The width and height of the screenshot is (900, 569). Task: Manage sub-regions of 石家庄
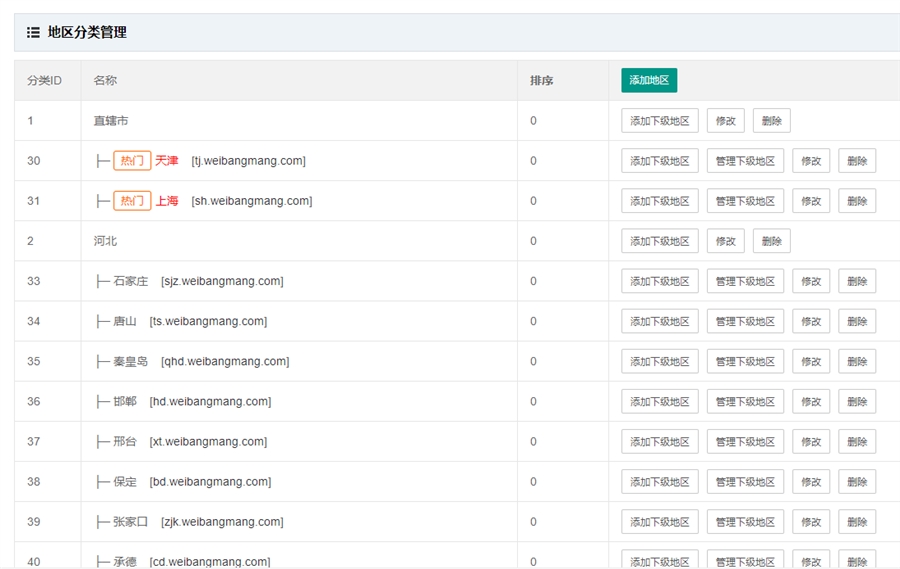[x=745, y=281]
